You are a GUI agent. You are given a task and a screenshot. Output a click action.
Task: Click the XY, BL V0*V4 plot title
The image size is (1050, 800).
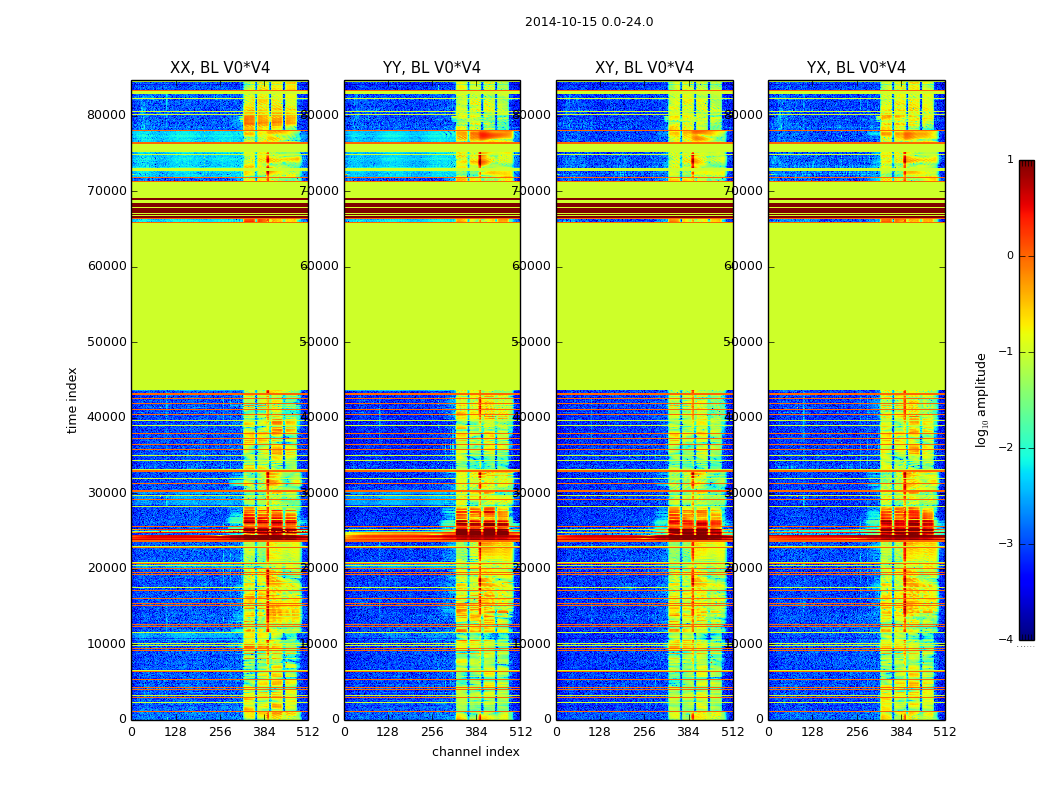[644, 68]
